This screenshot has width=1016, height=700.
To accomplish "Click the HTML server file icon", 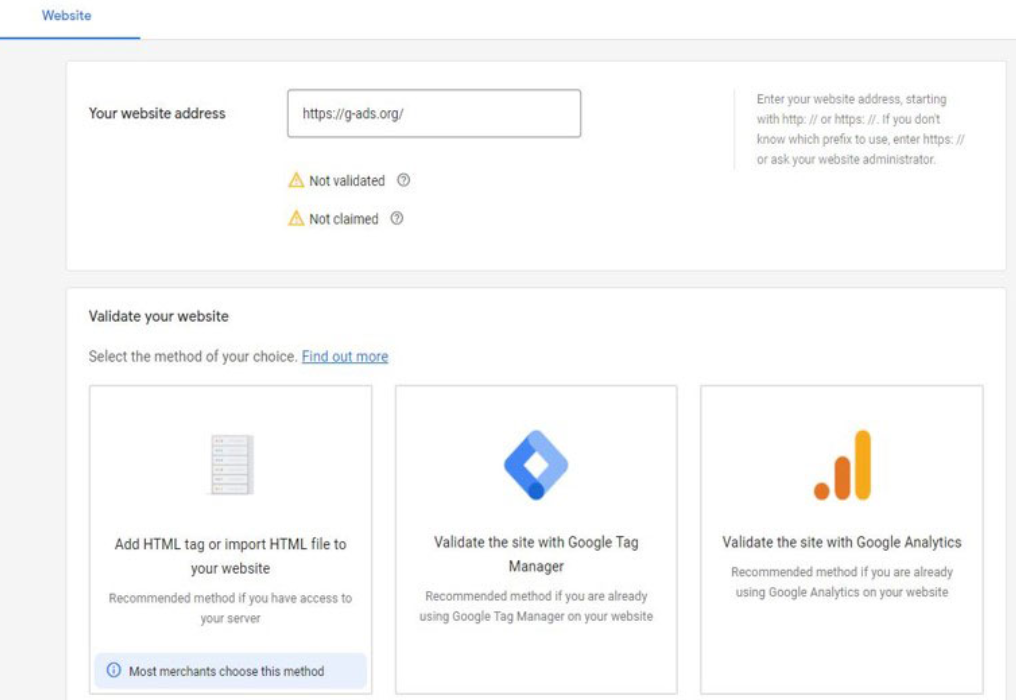I will coord(231,465).
